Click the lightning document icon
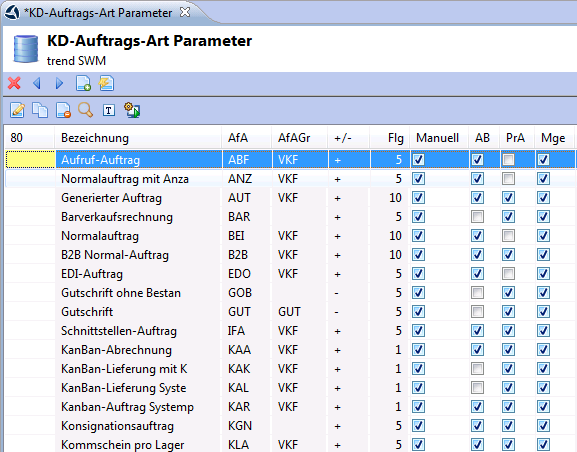Screen dimensions: 577x452 click(x=107, y=83)
